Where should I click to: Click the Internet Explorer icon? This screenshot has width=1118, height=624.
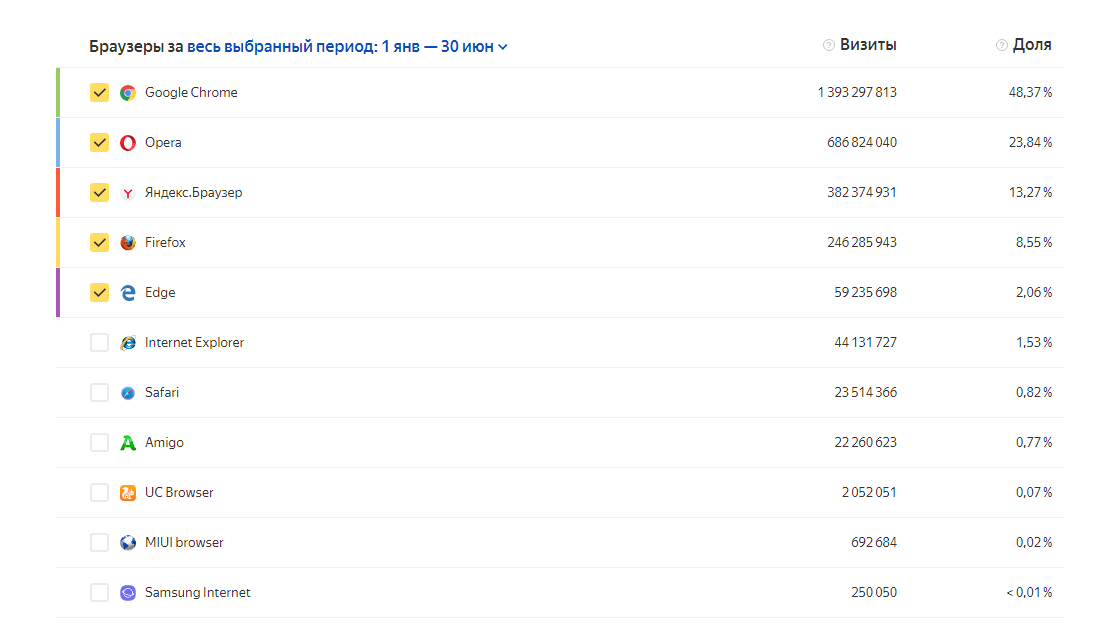pos(128,343)
